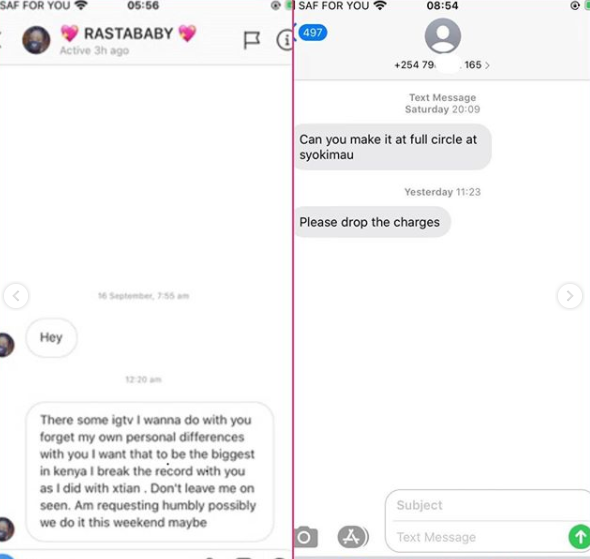Open the App Store apps icon
The height and width of the screenshot is (559, 590).
(x=353, y=537)
